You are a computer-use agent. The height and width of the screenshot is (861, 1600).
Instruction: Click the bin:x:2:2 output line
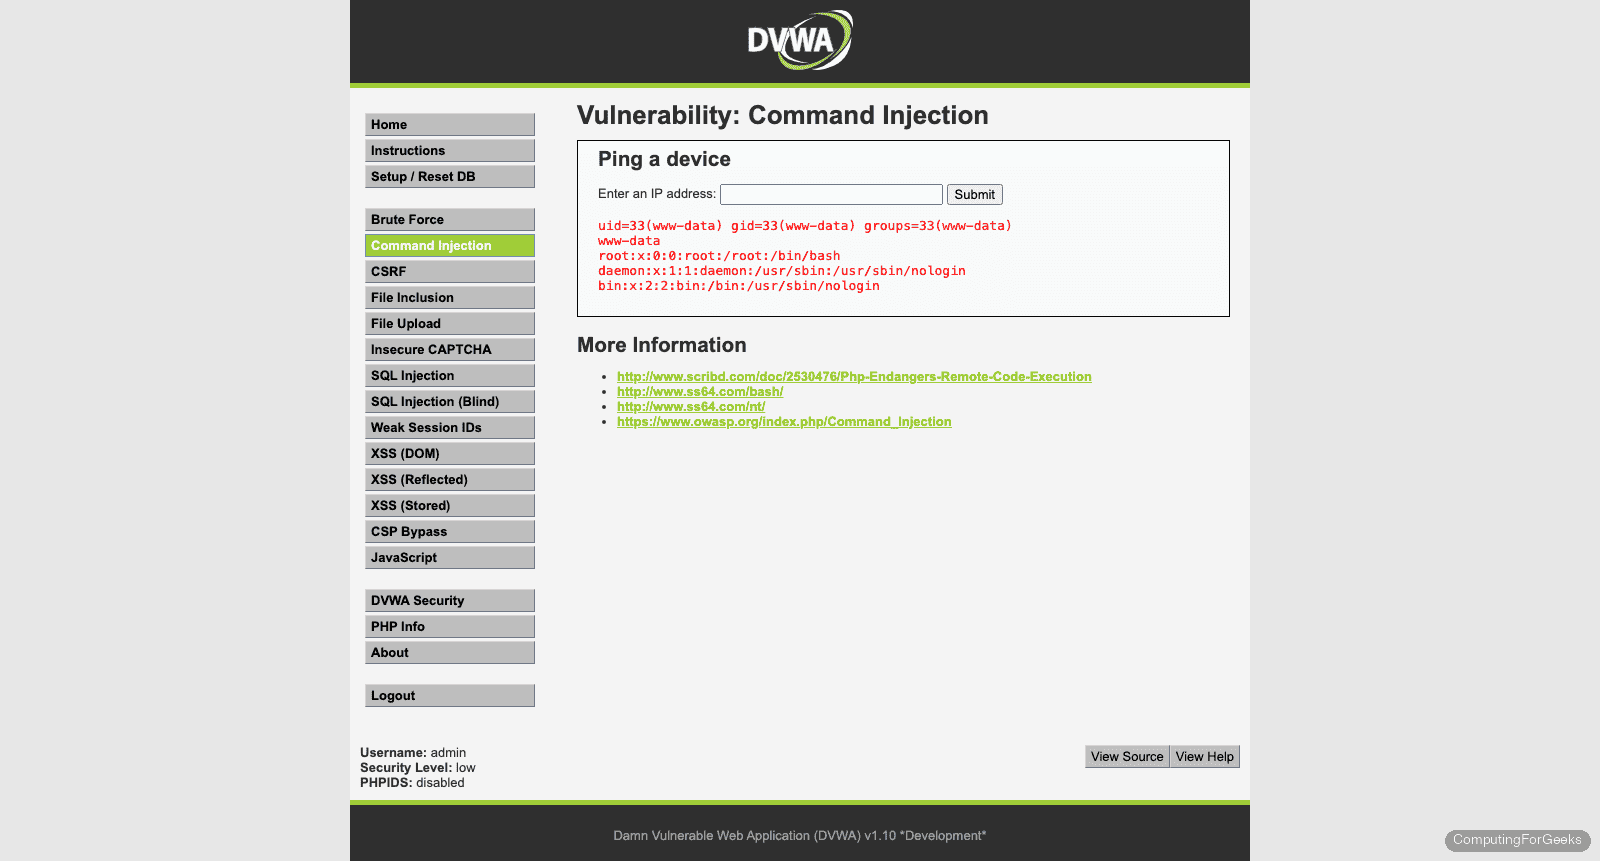tap(739, 286)
